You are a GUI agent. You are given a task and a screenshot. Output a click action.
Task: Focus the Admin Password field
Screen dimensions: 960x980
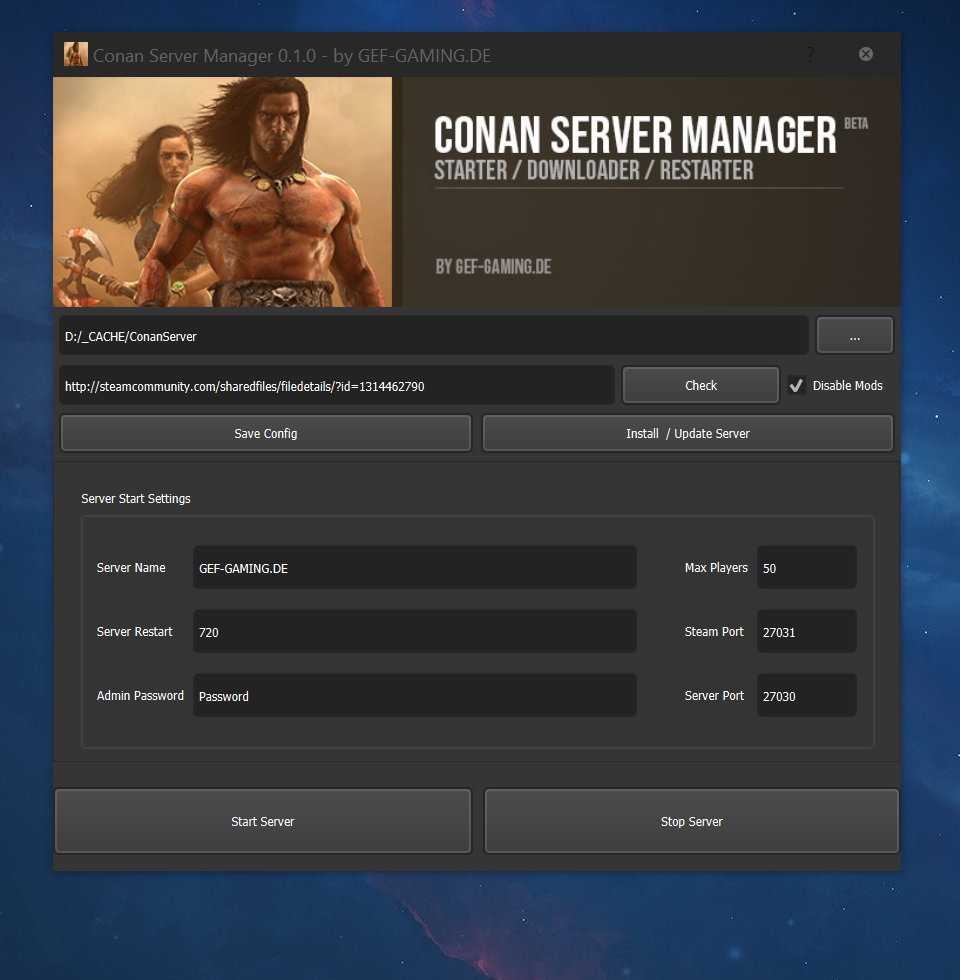[x=414, y=695]
